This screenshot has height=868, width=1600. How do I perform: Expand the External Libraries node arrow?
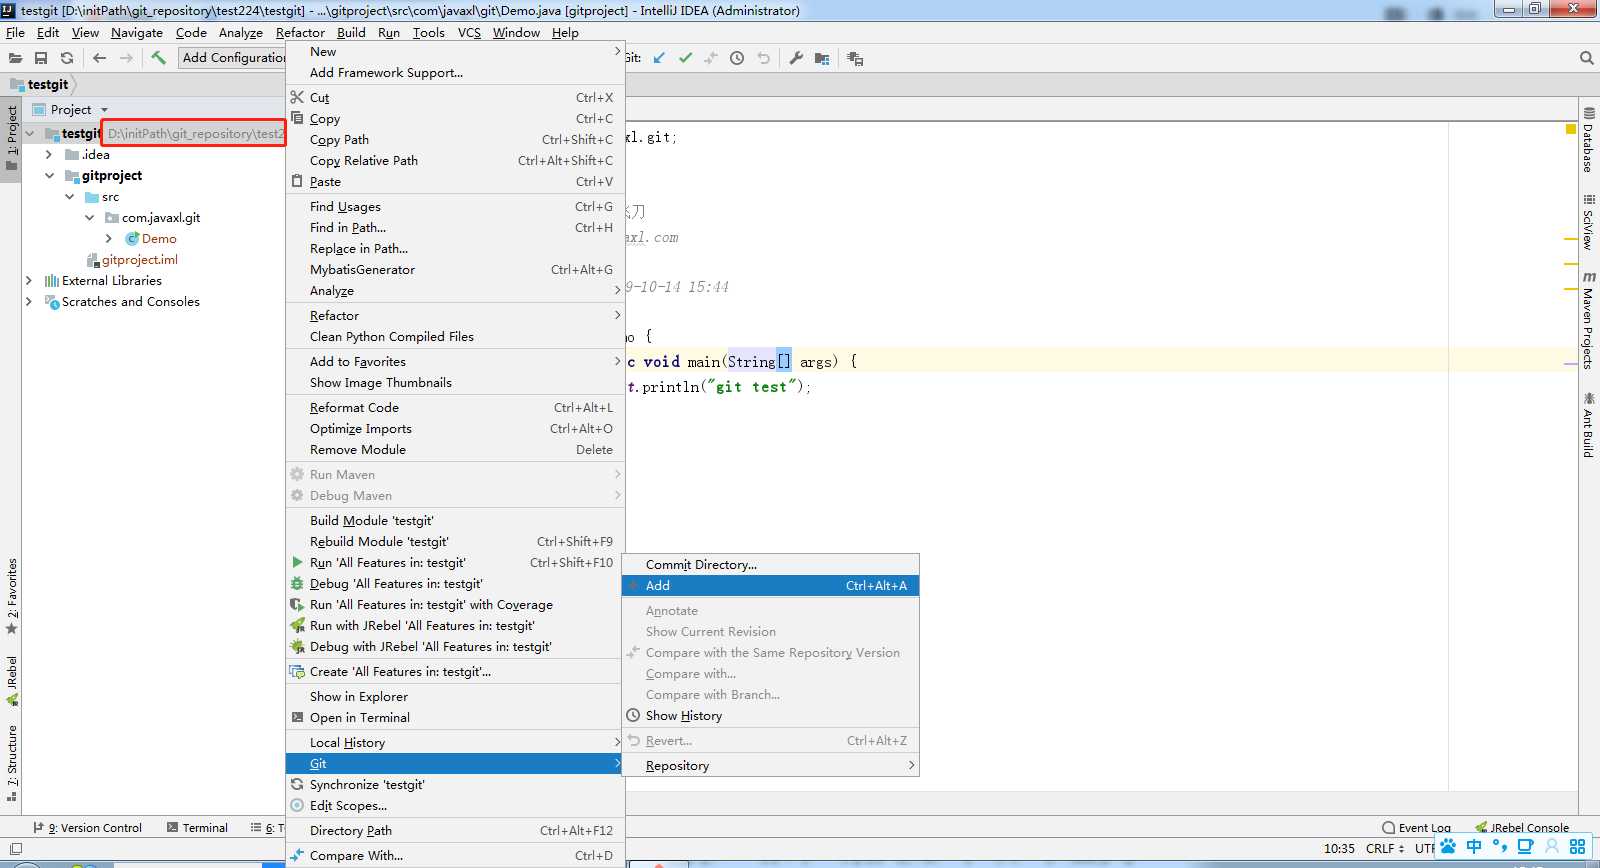coord(29,280)
